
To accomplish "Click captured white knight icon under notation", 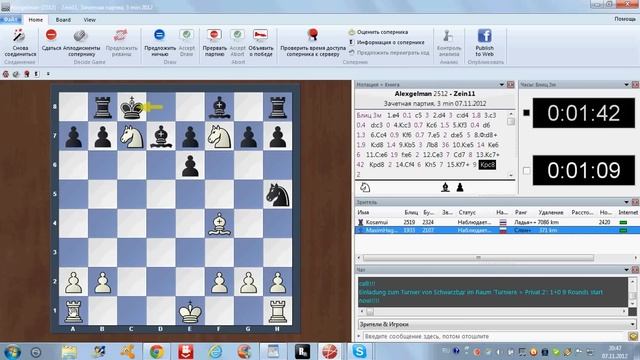I will pyautogui.click(x=365, y=187).
